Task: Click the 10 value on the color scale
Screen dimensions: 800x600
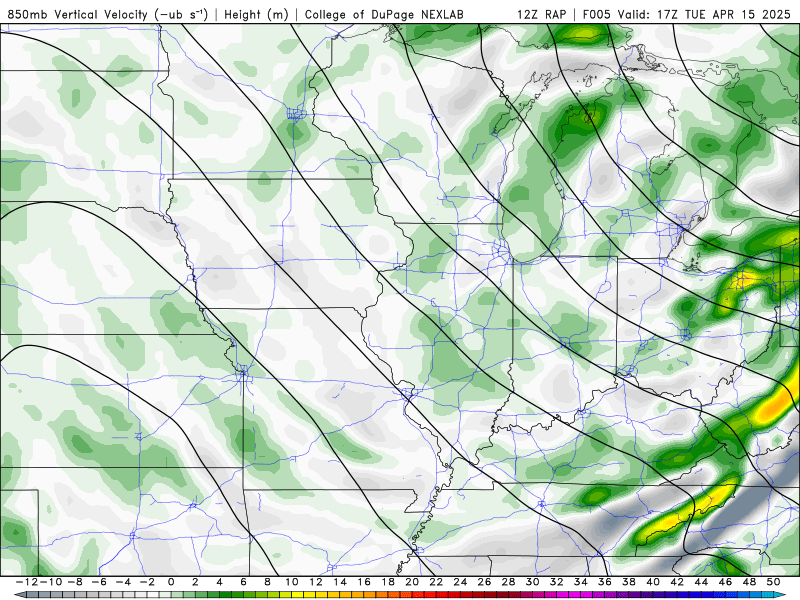Action: click(291, 582)
